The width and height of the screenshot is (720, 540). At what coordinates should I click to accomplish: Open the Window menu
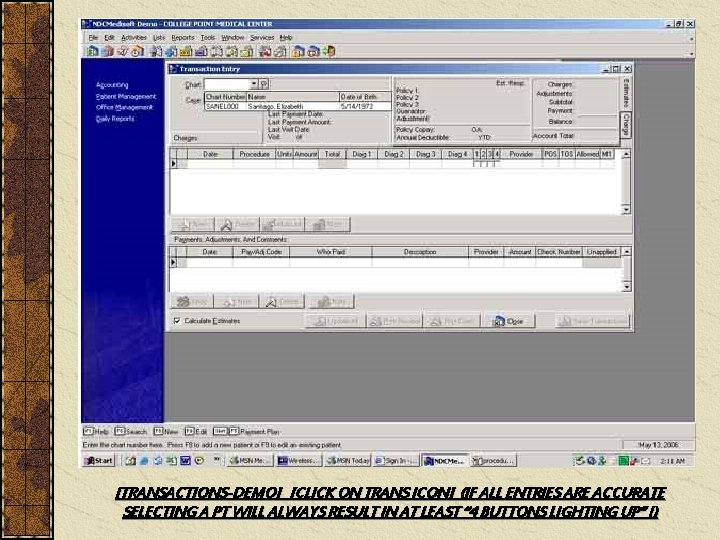click(x=232, y=38)
